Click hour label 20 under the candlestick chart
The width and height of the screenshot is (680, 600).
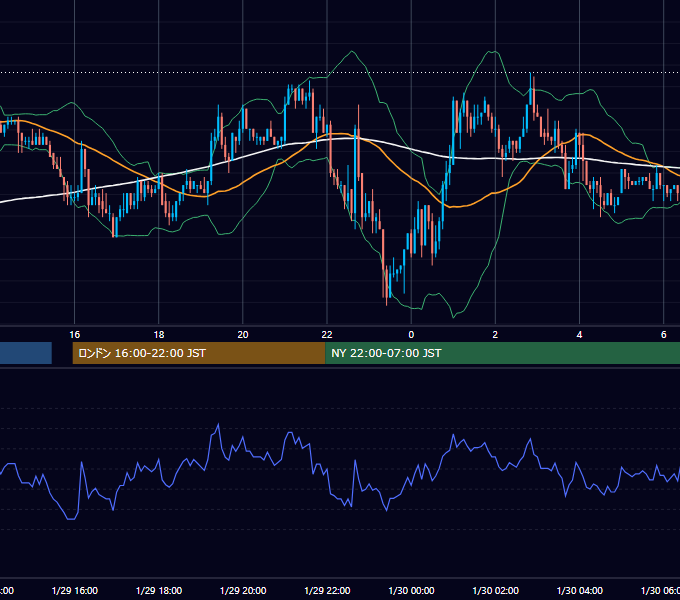[243, 335]
